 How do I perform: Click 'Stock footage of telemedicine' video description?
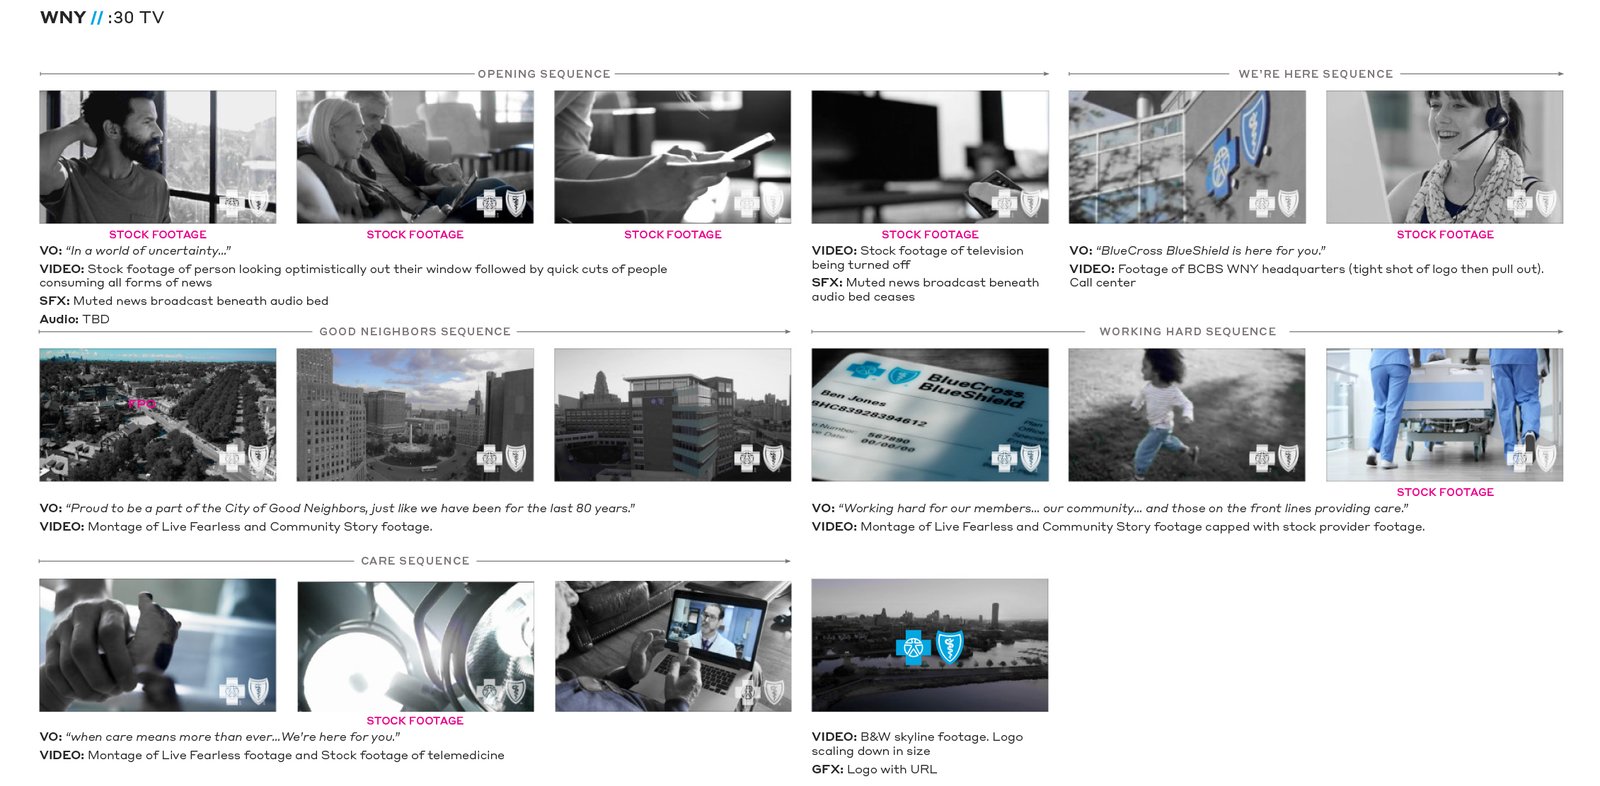[x=272, y=755]
